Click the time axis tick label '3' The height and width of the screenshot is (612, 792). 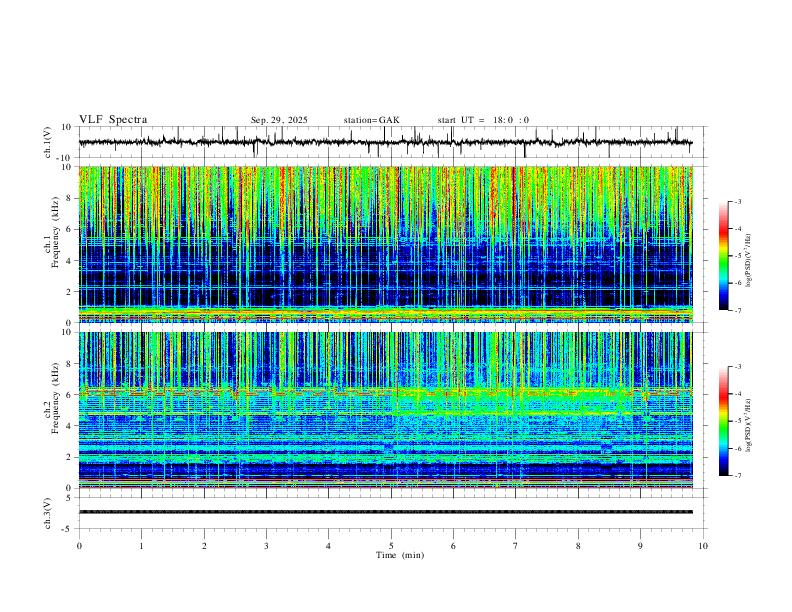coord(266,546)
